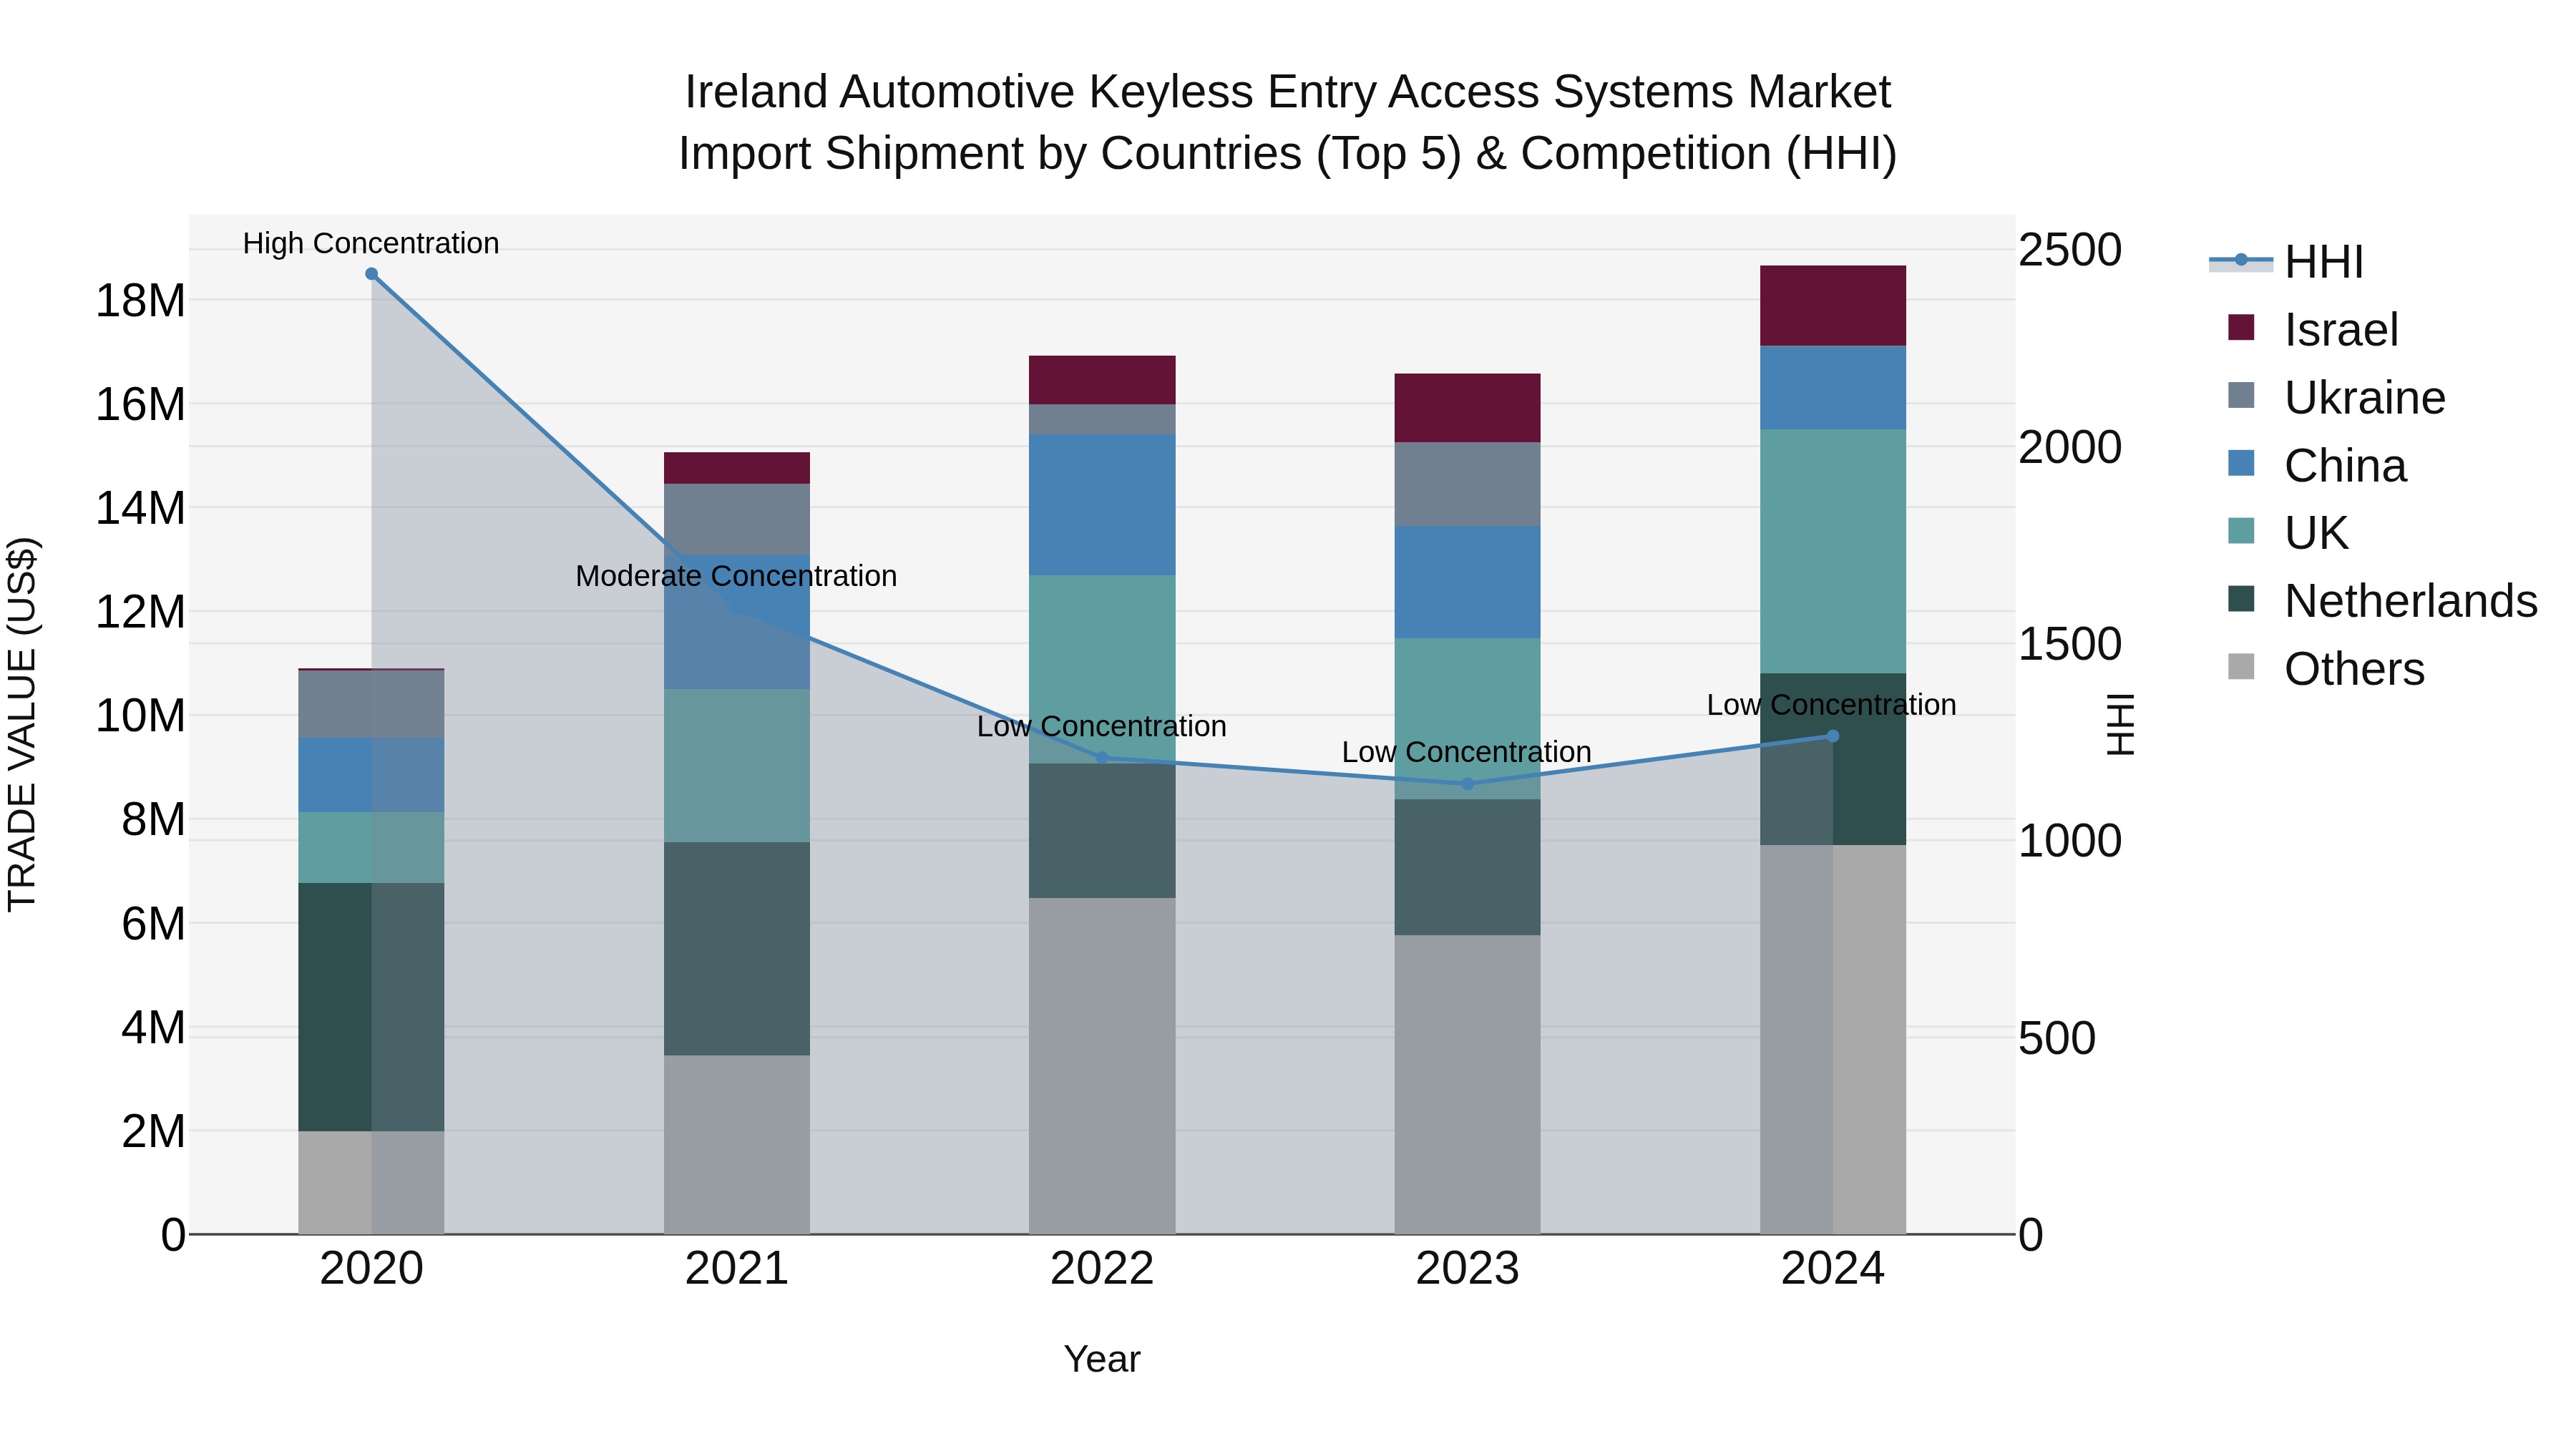Click the 2023 x-axis tick label
Screen dimensions: 2576x1449
pyautogui.click(x=1467, y=1269)
